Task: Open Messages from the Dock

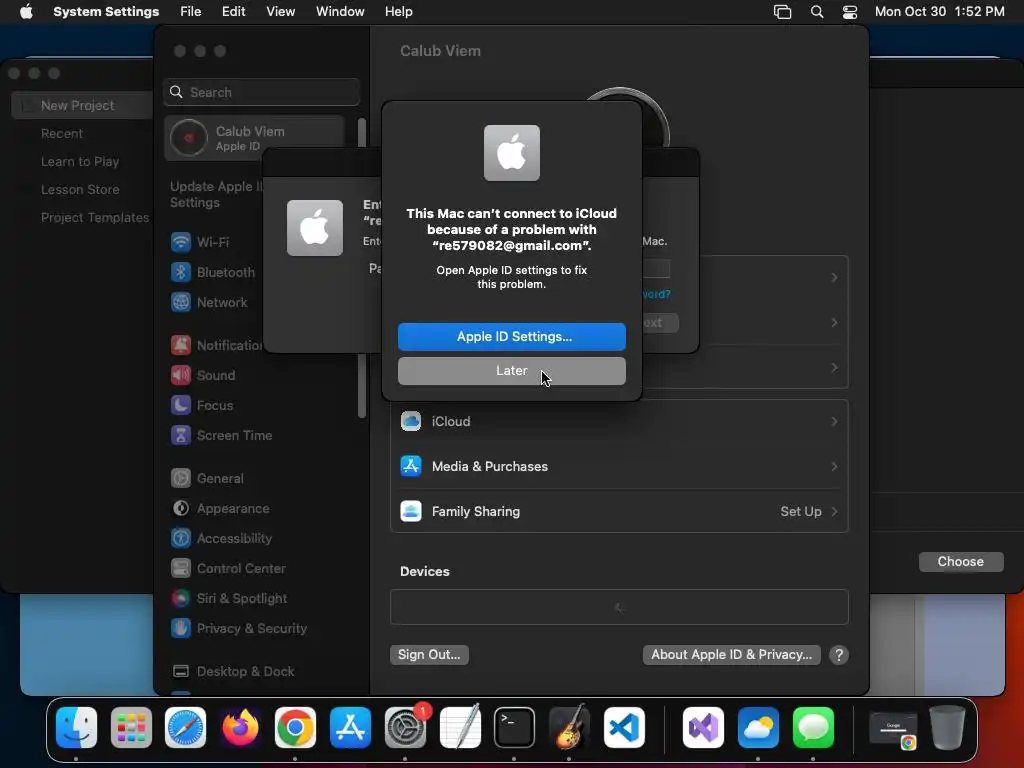Action: pyautogui.click(x=812, y=727)
